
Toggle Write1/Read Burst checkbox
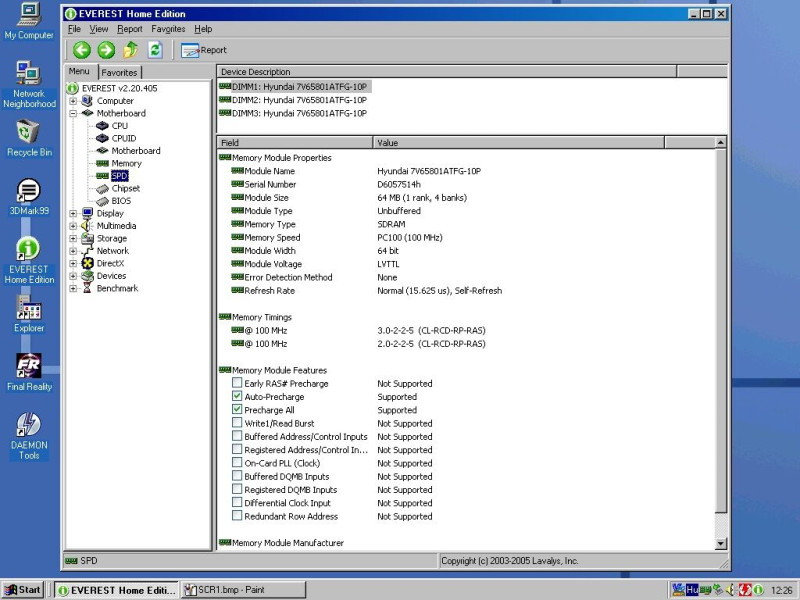(x=237, y=422)
